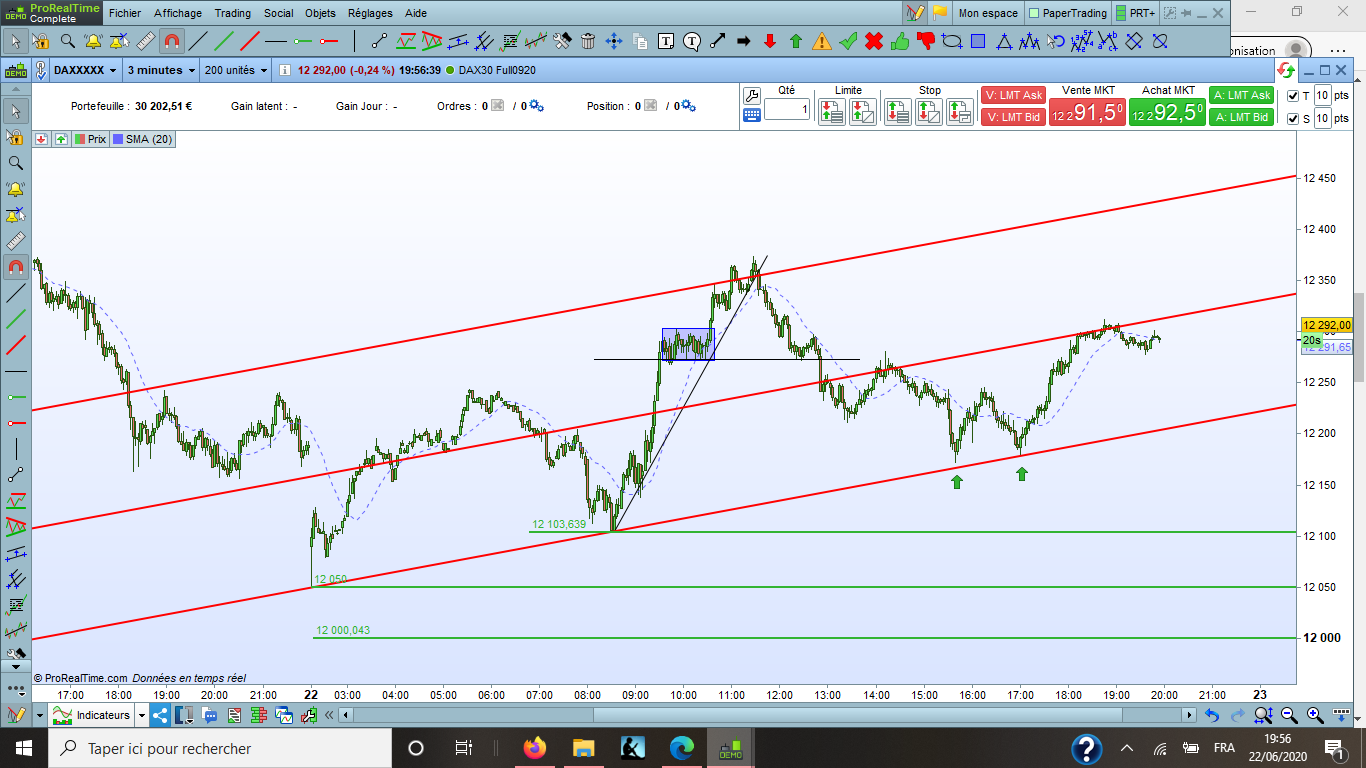Select the text annotation T tool

click(666, 41)
